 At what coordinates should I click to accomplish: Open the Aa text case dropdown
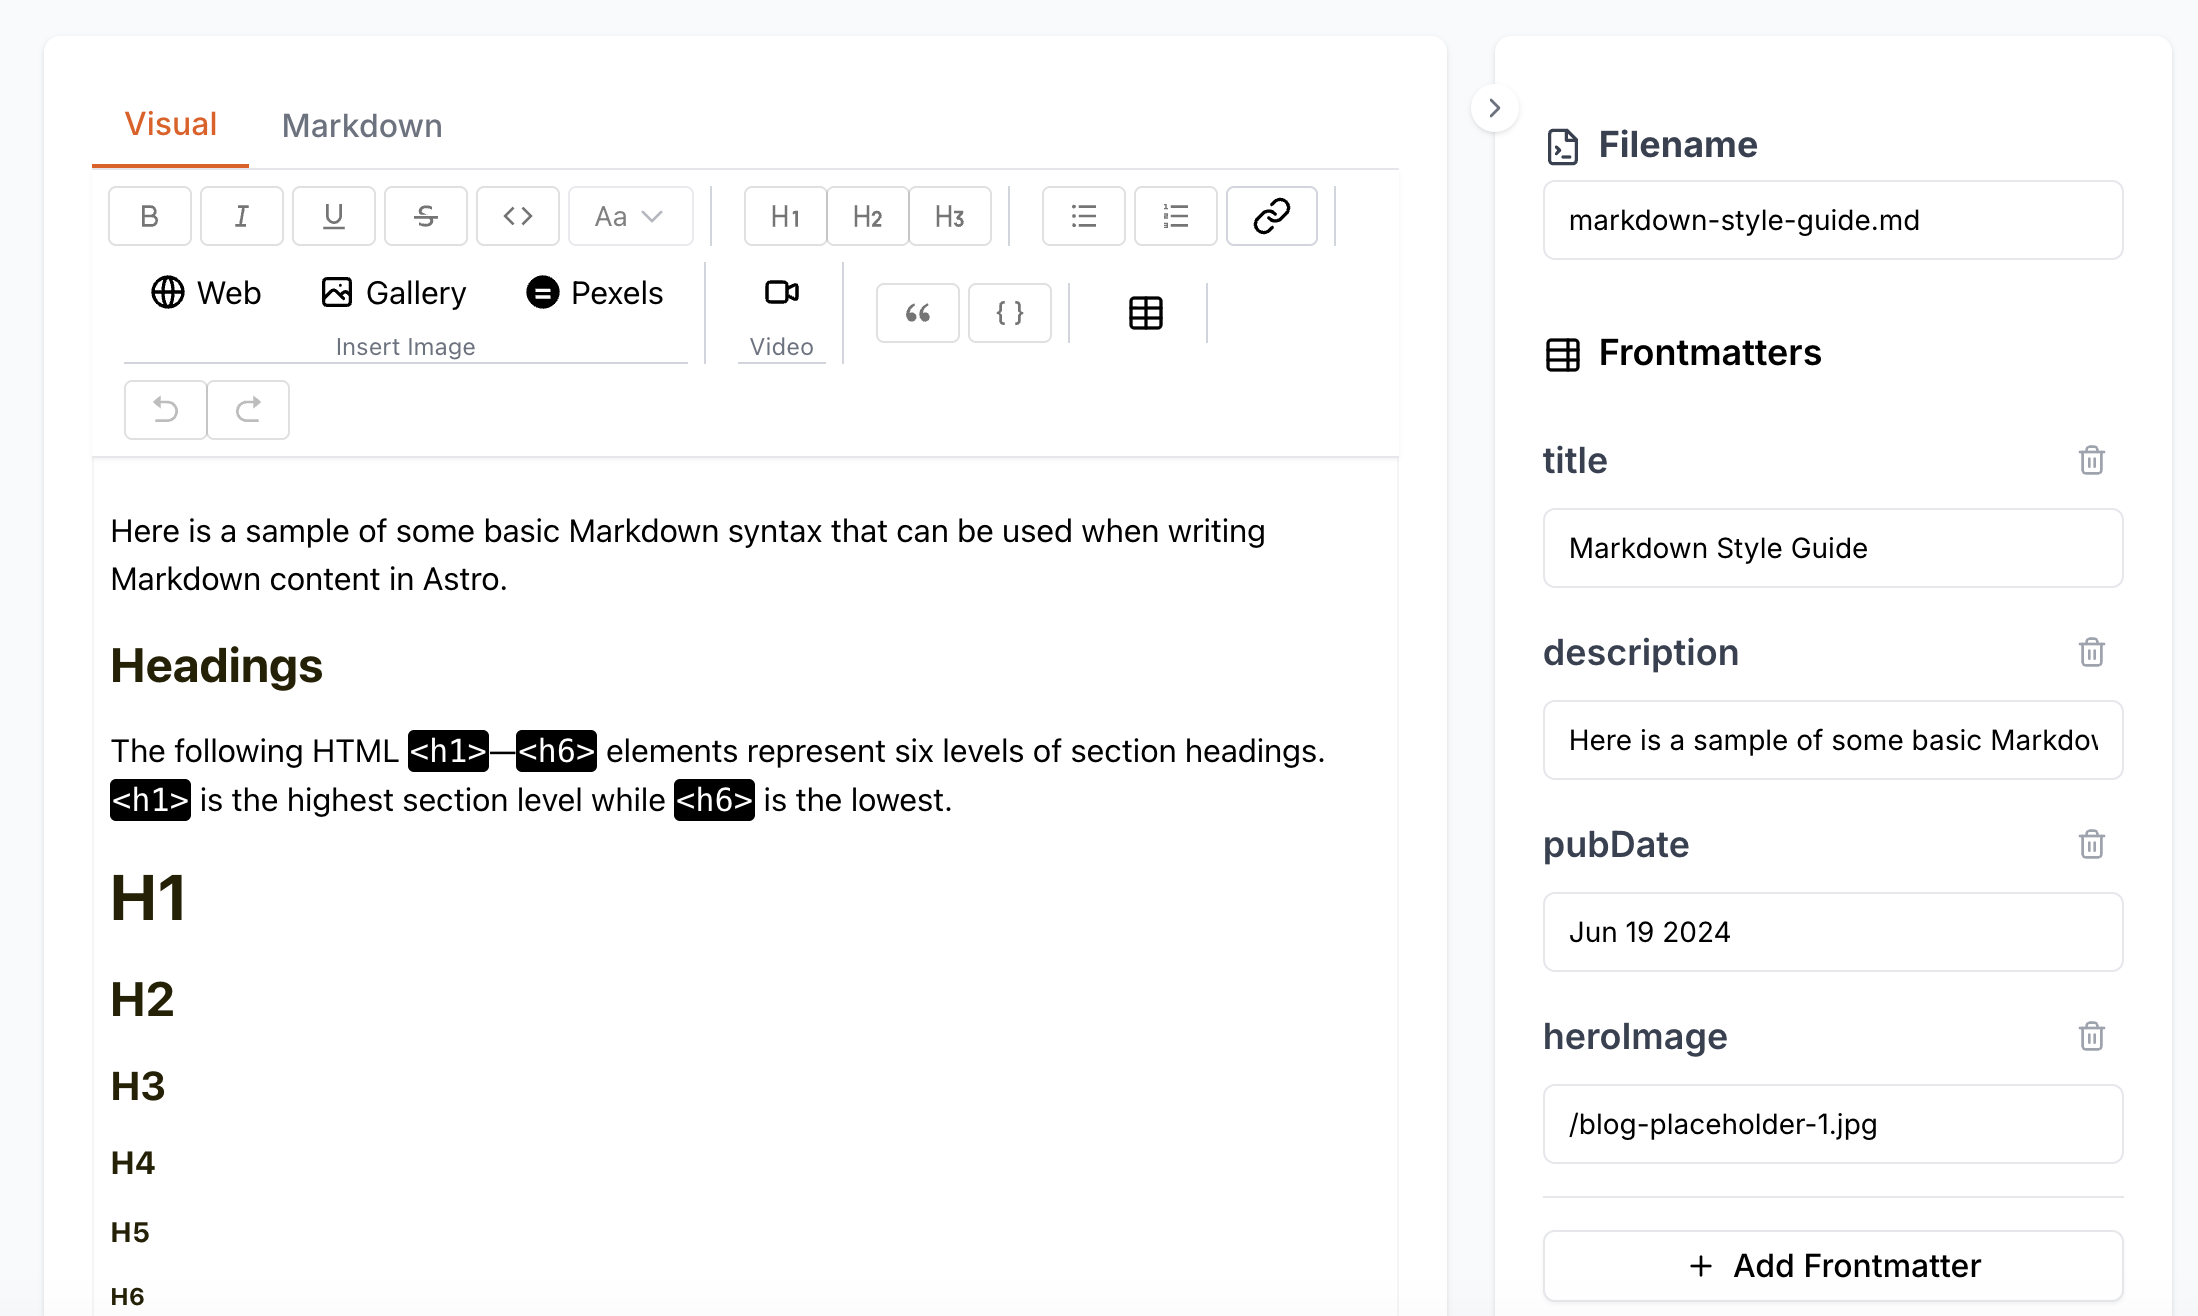630,216
